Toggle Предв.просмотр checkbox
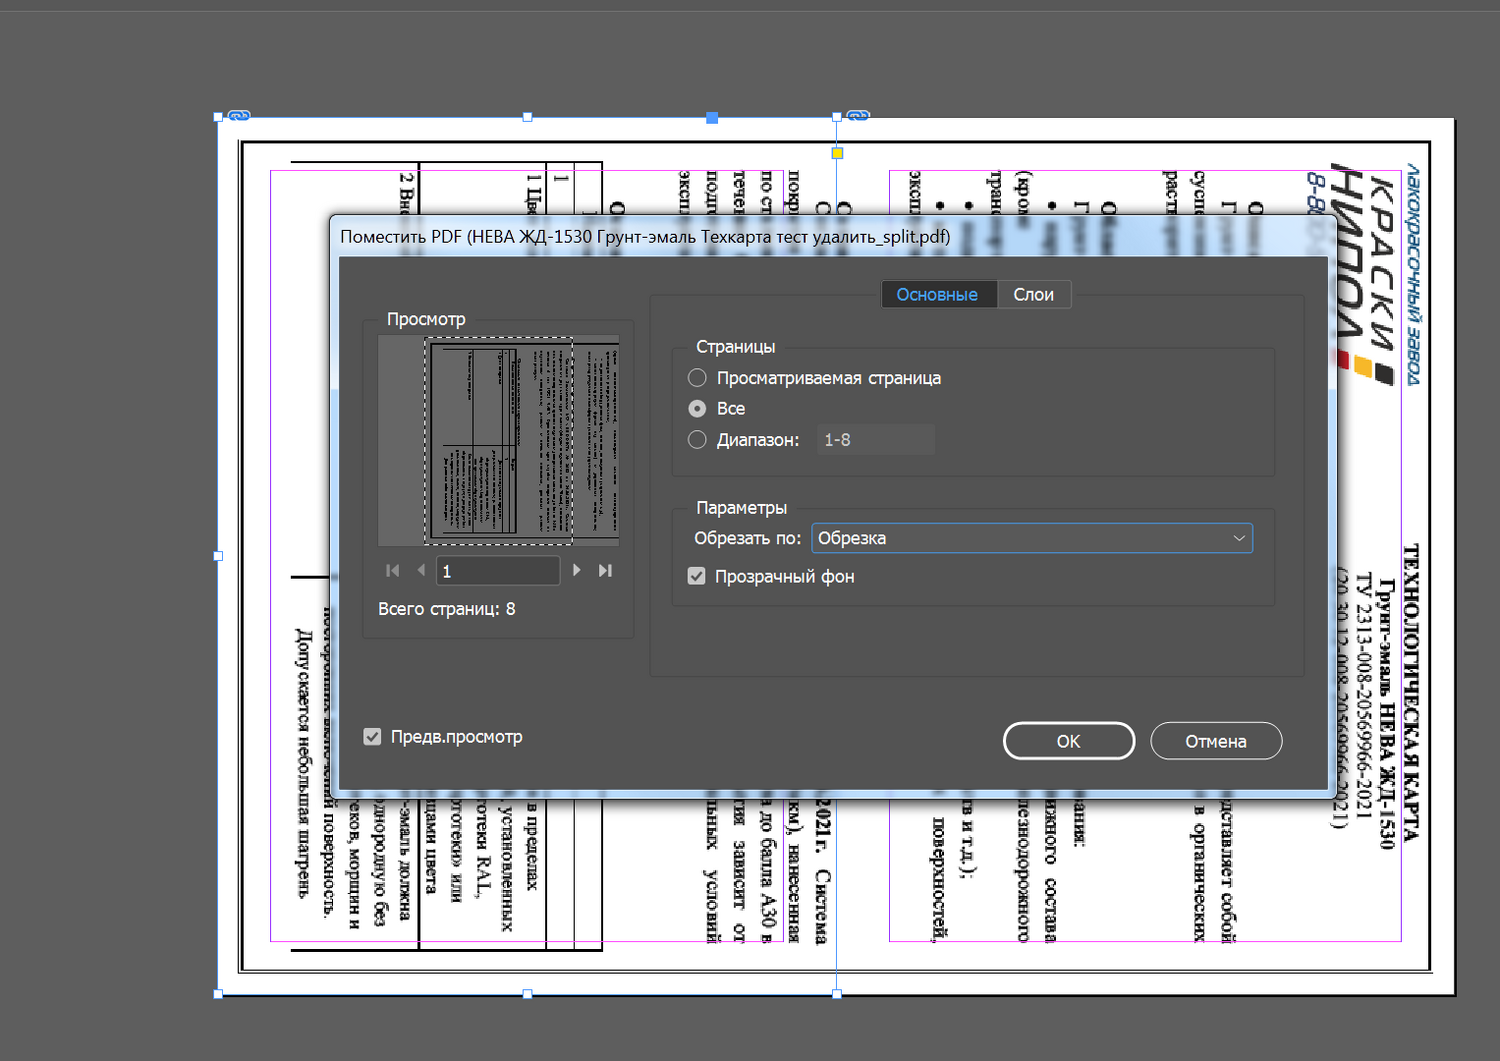This screenshot has height=1061, width=1500. [x=372, y=736]
